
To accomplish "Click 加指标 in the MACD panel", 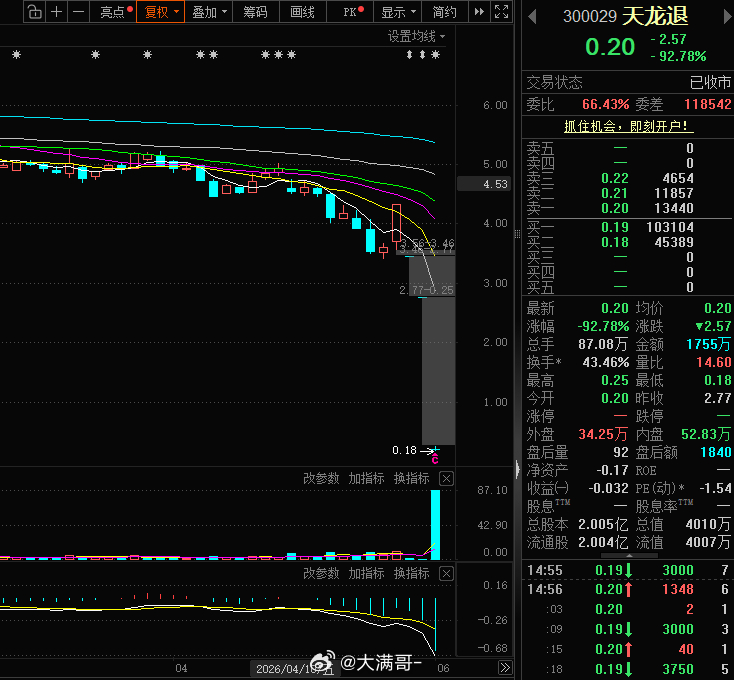I will point(366,573).
